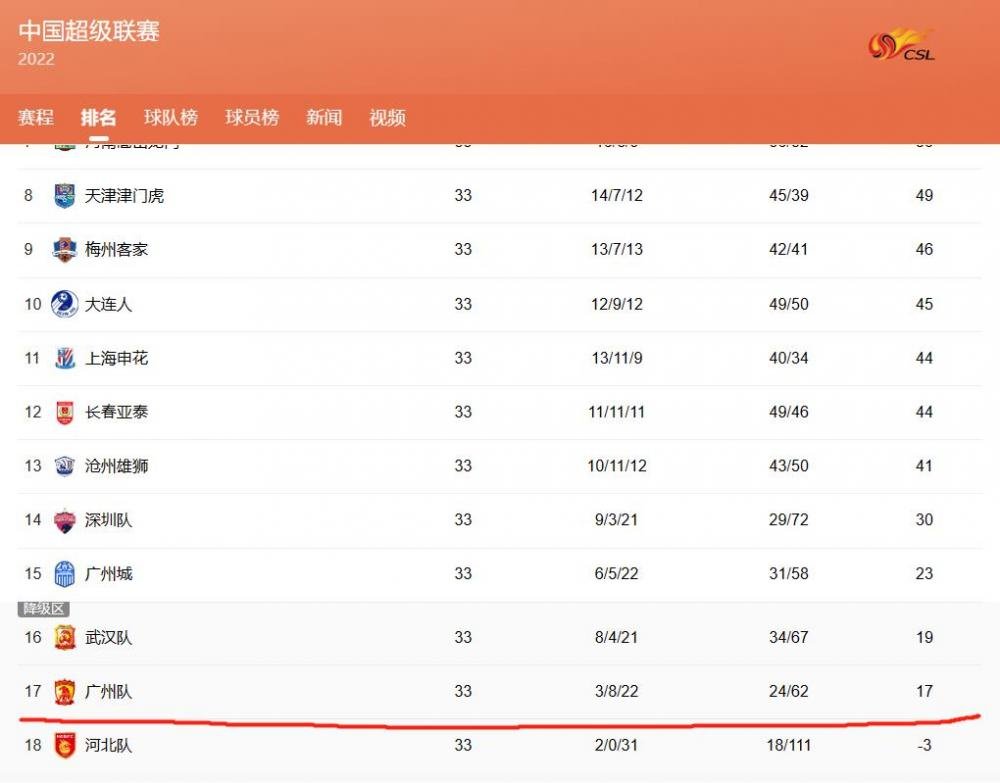Click goals 34/67 for 武汉队
1000x783 pixels.
[x=789, y=638]
